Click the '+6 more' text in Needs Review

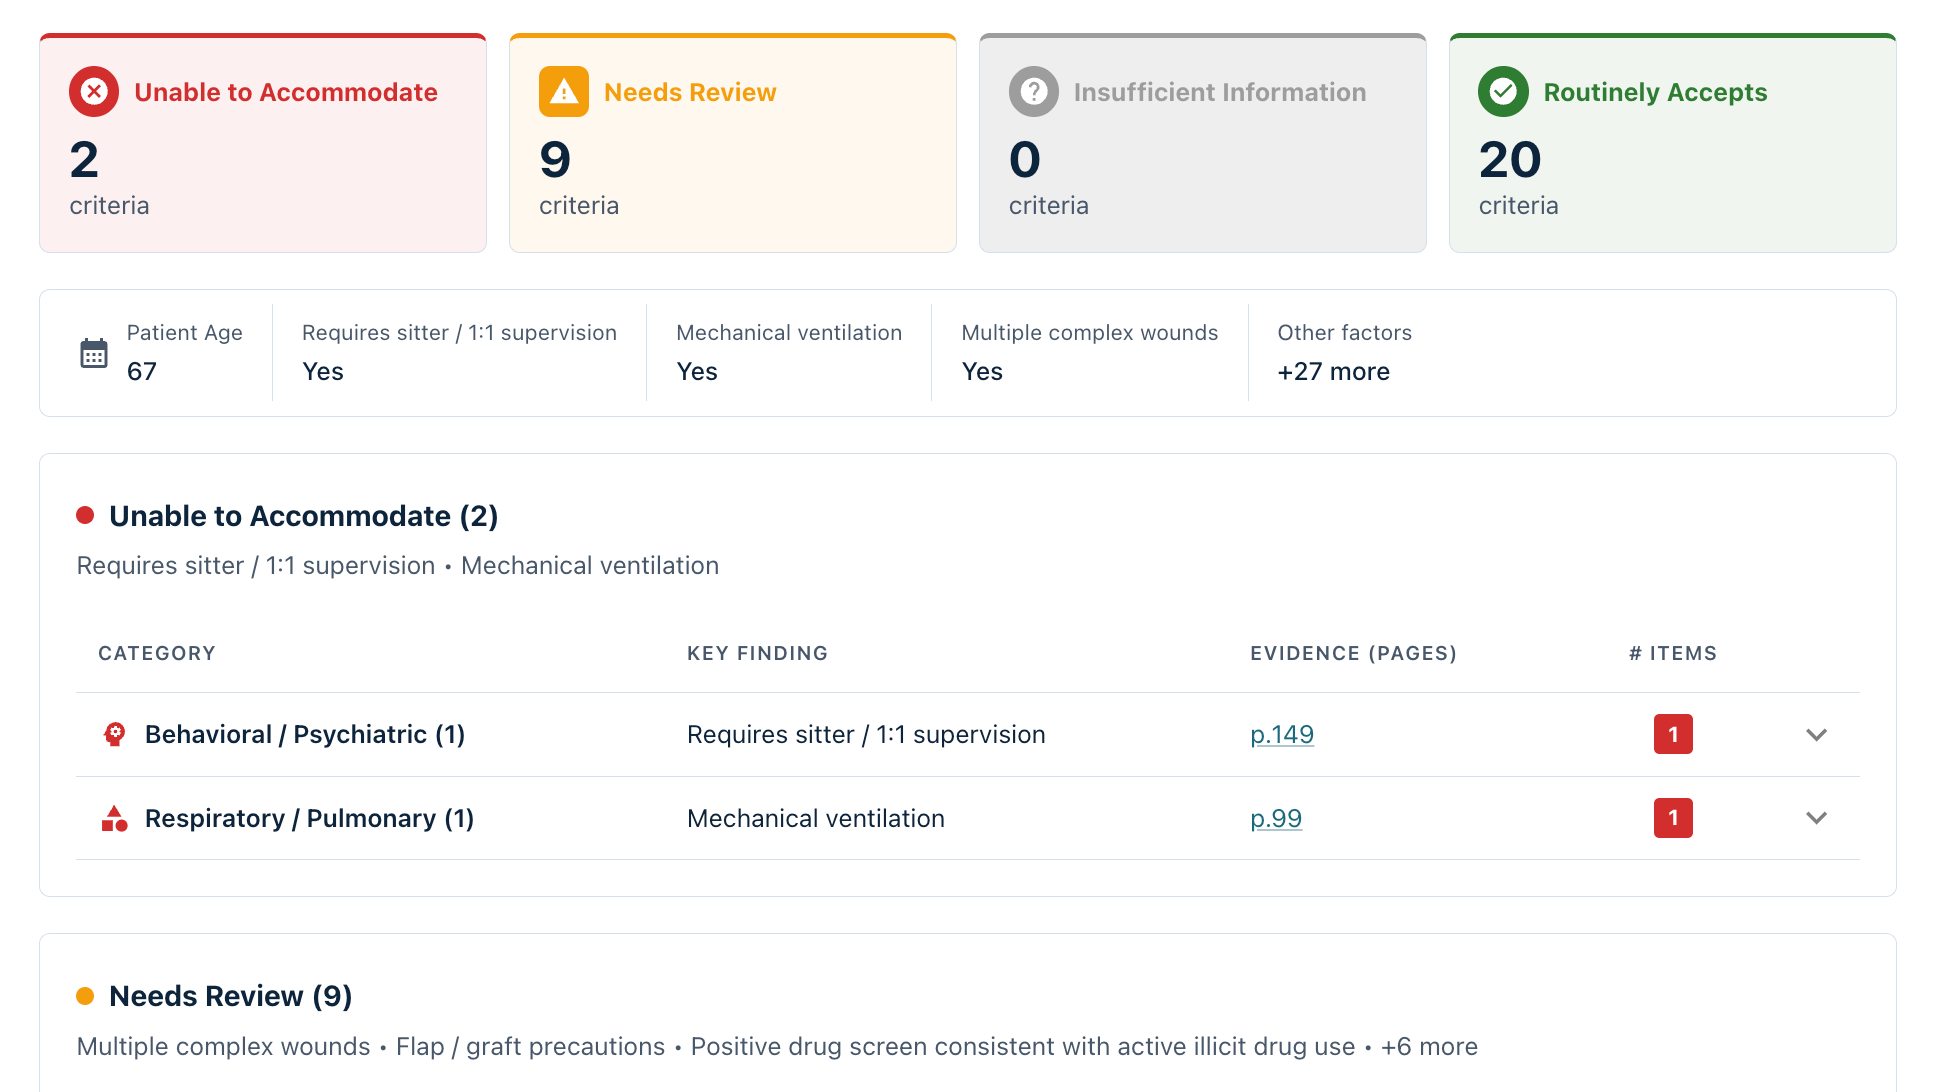pyautogui.click(x=1430, y=1047)
